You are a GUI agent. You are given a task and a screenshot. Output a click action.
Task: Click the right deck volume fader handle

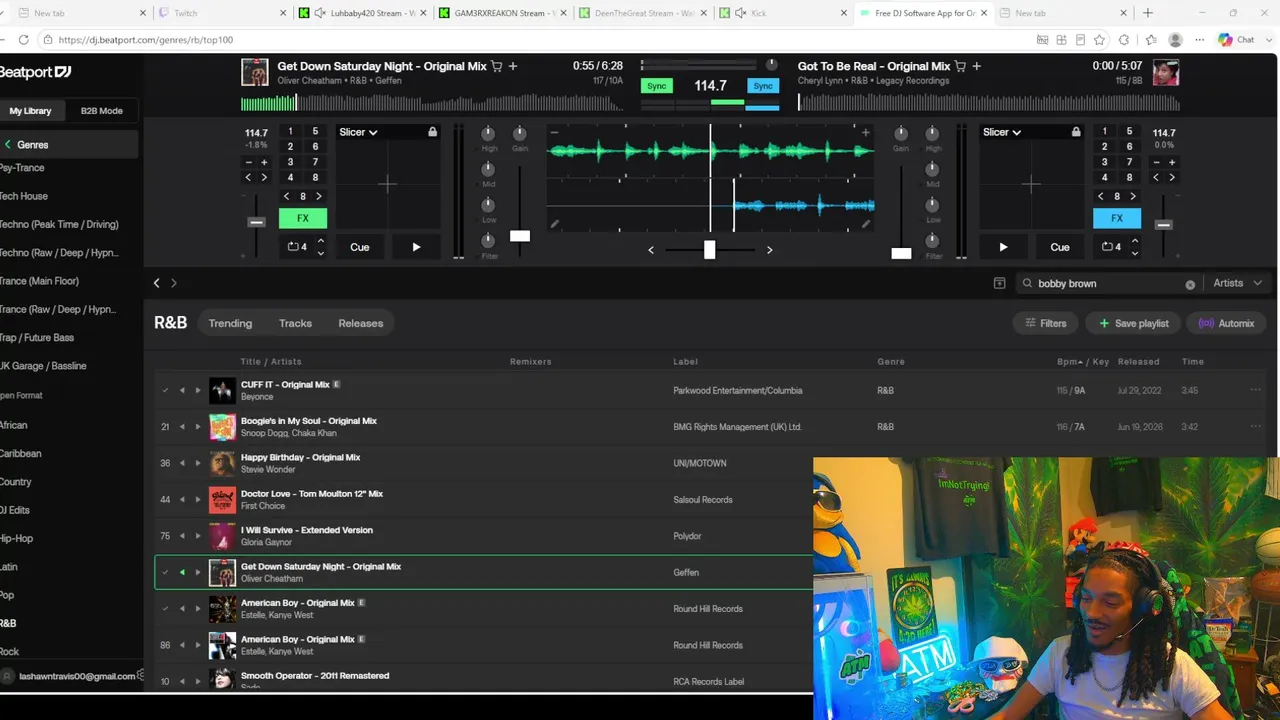(x=901, y=253)
